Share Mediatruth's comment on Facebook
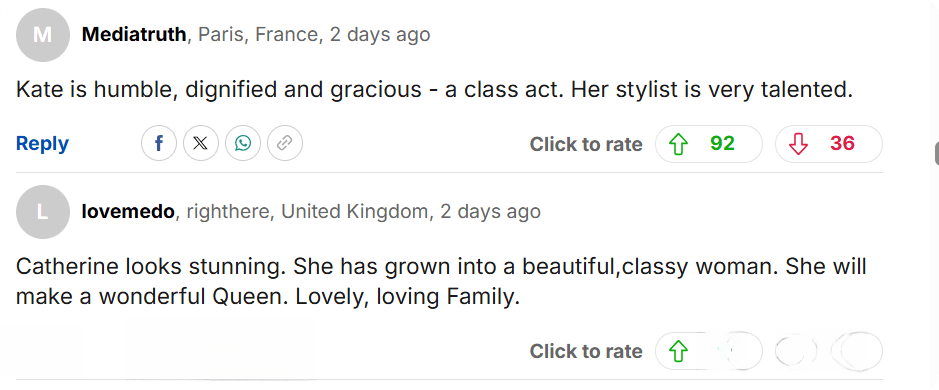Image resolution: width=939 pixels, height=390 pixels. [x=159, y=144]
